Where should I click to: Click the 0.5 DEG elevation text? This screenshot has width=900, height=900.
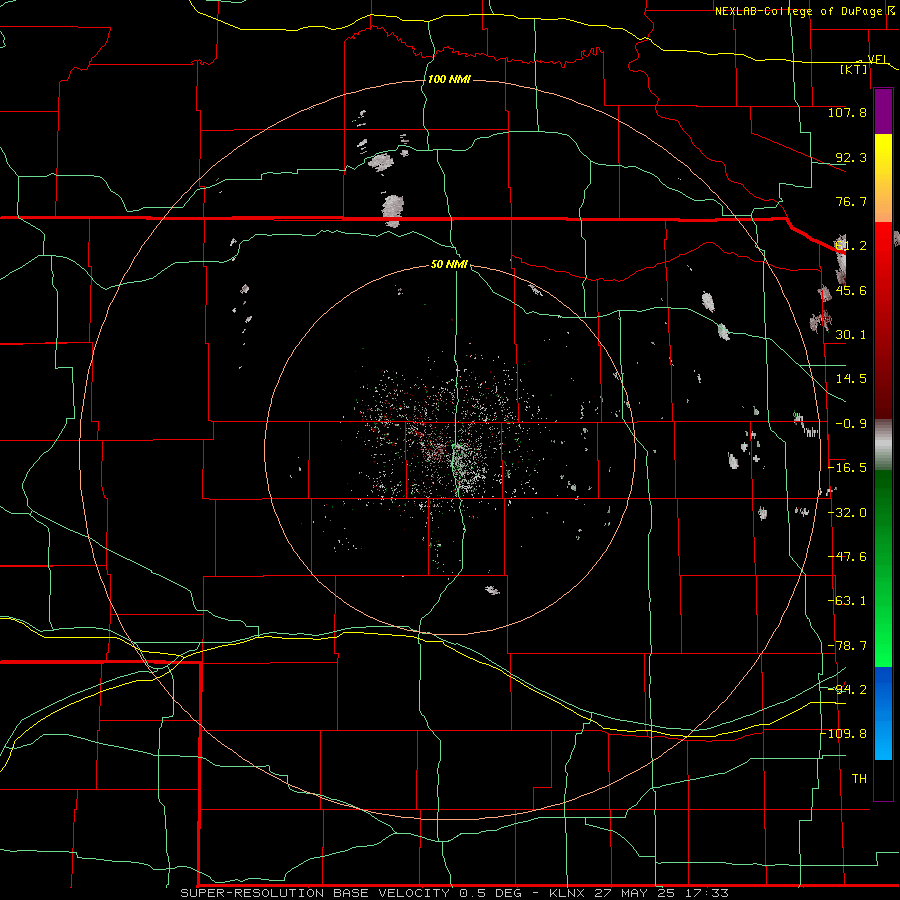click(490, 893)
